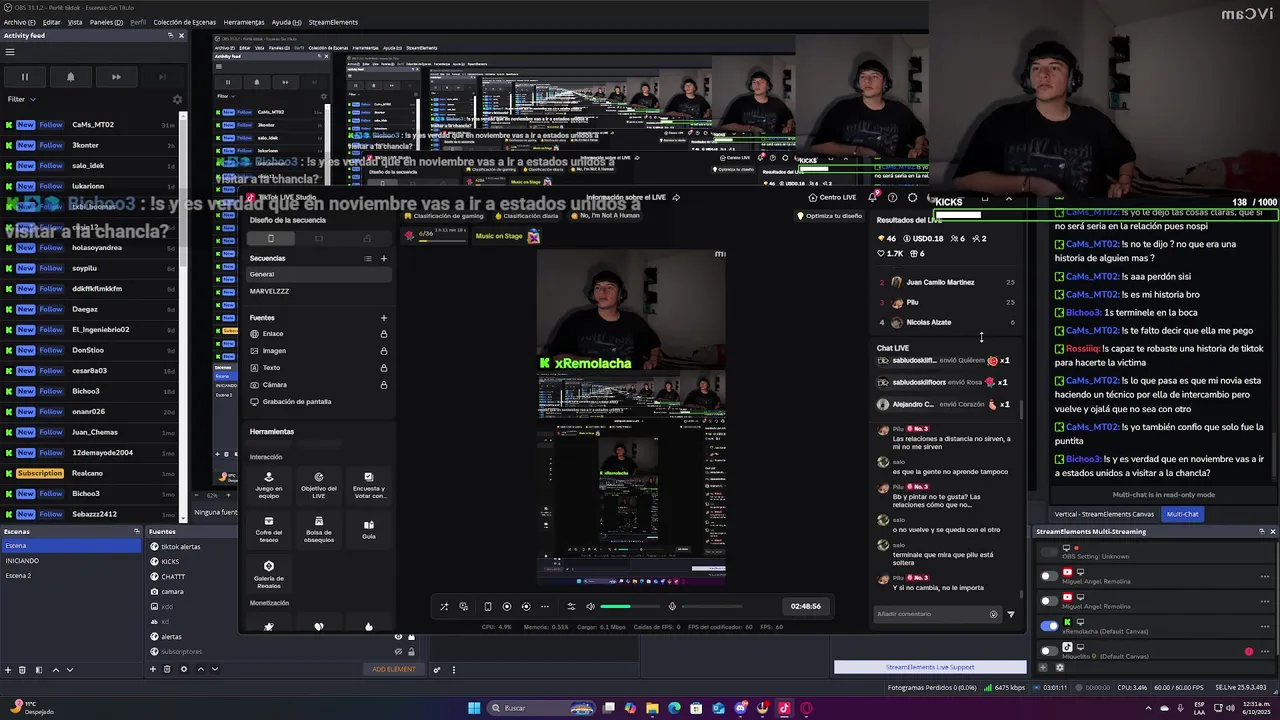Disable xRemolacha Kick output toggle
Viewport: 1280px width, 720px height.
pos(1048,626)
